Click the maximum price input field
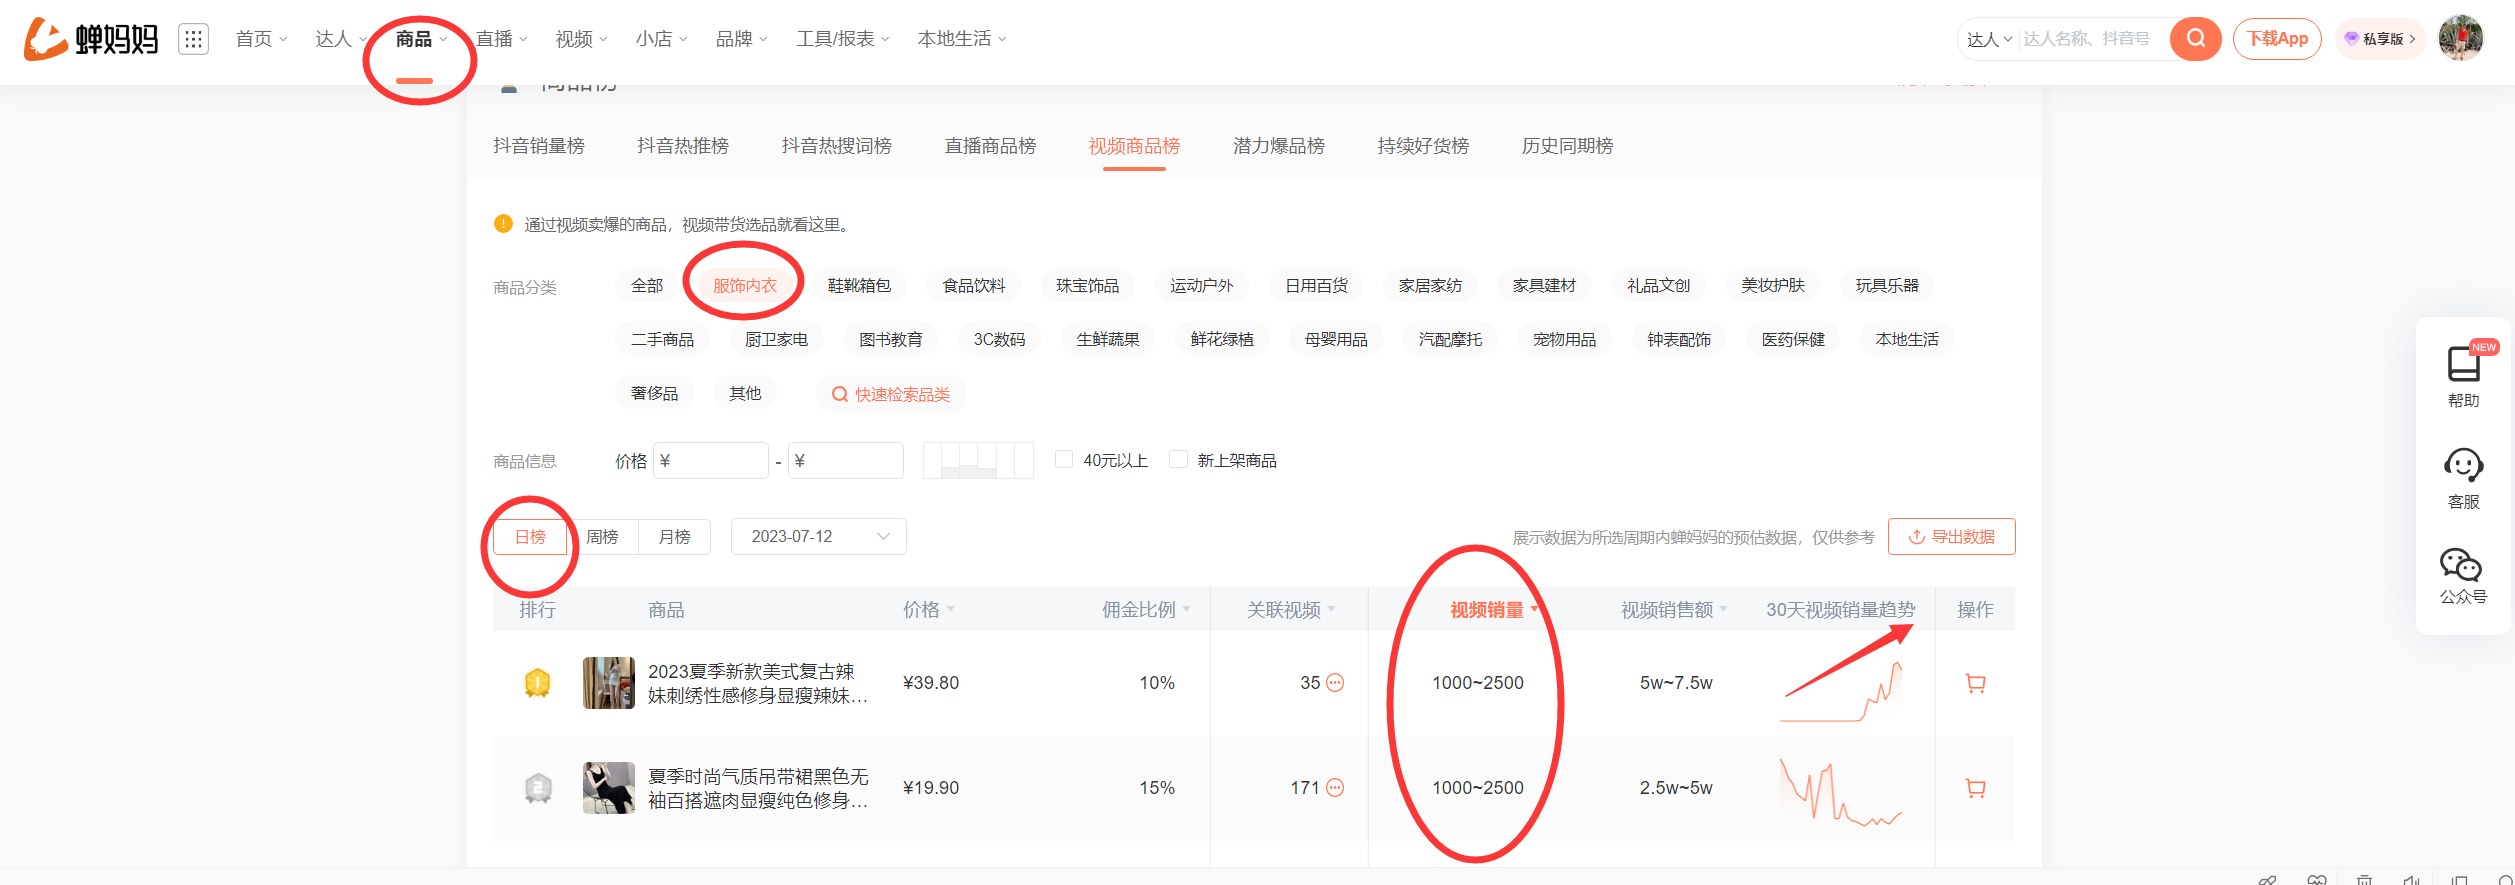 point(846,460)
